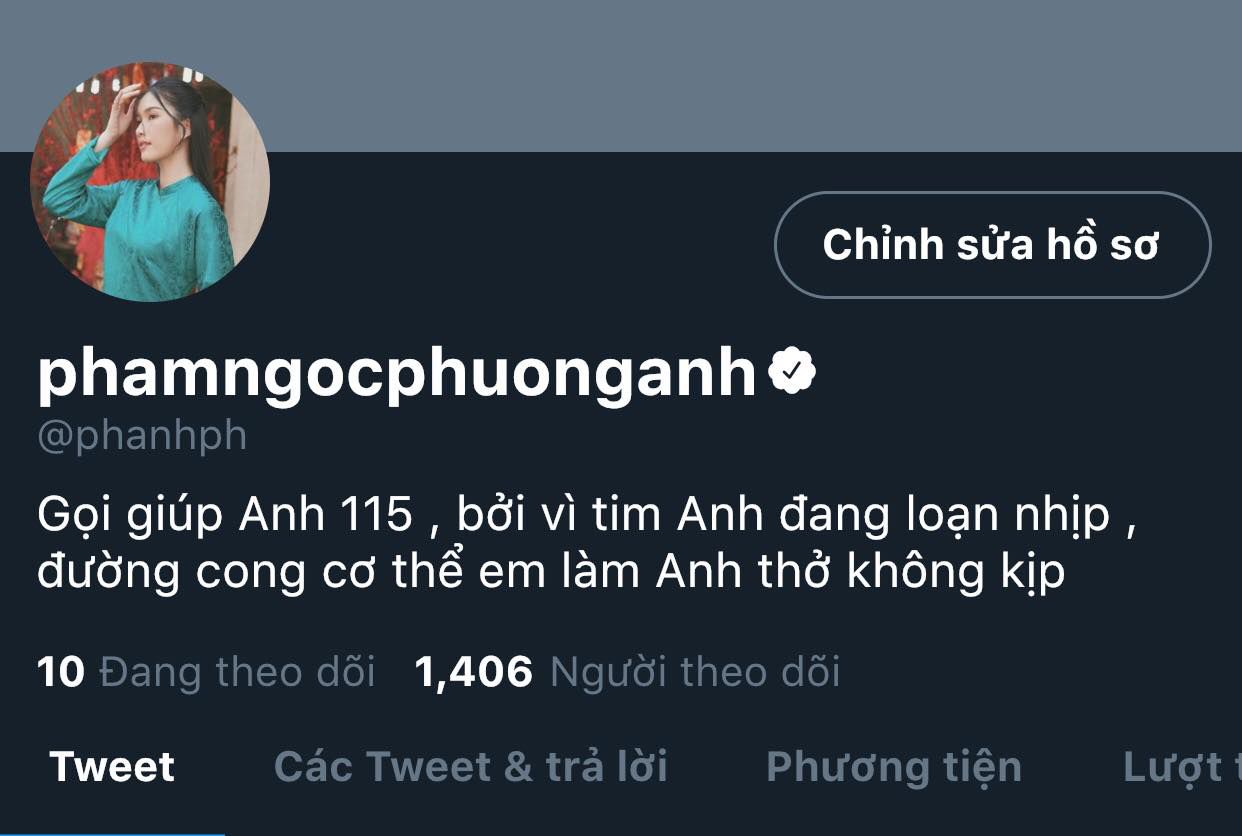Click the 10 following count number
This screenshot has height=836, width=1242.
coord(61,672)
